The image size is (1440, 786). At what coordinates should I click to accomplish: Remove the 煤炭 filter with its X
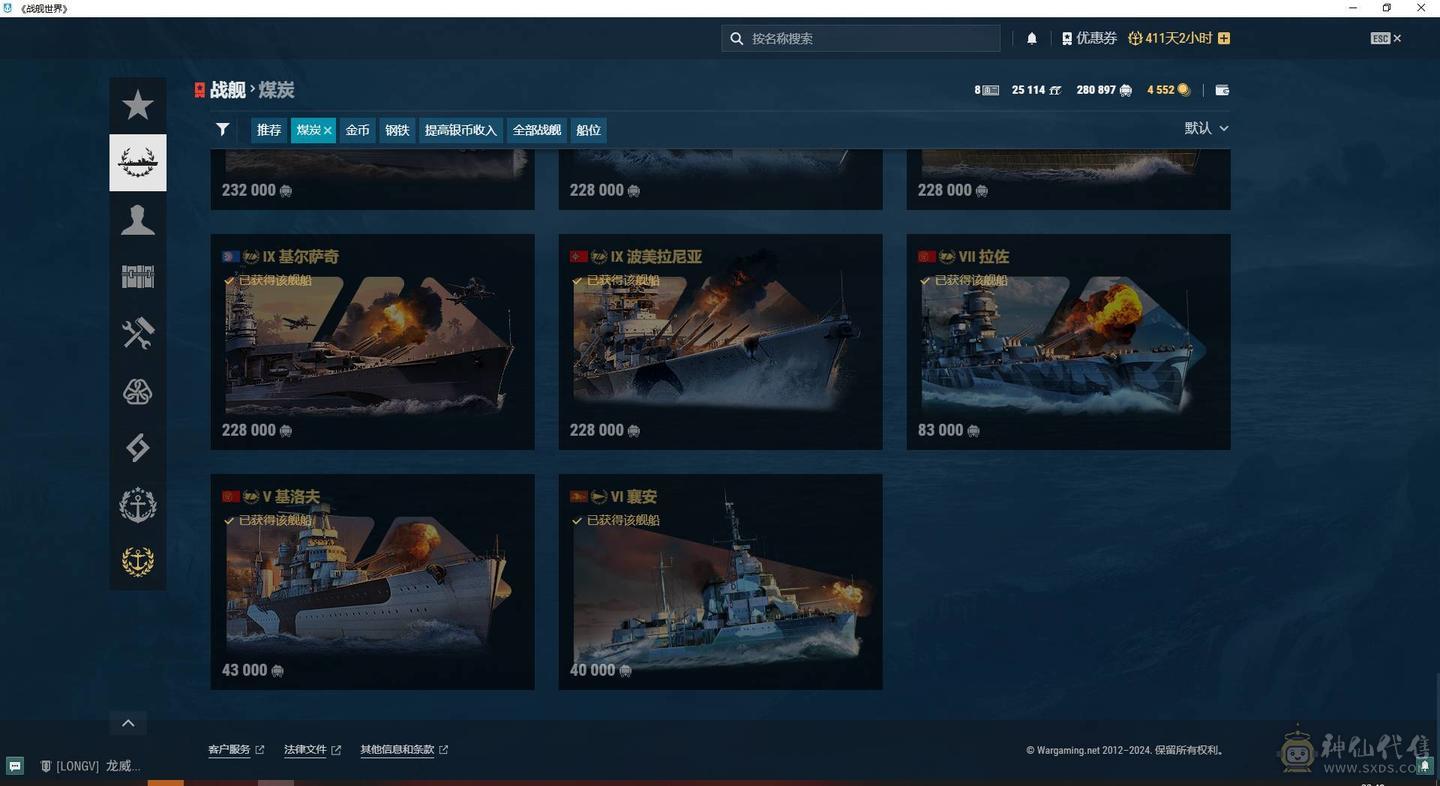tap(327, 131)
